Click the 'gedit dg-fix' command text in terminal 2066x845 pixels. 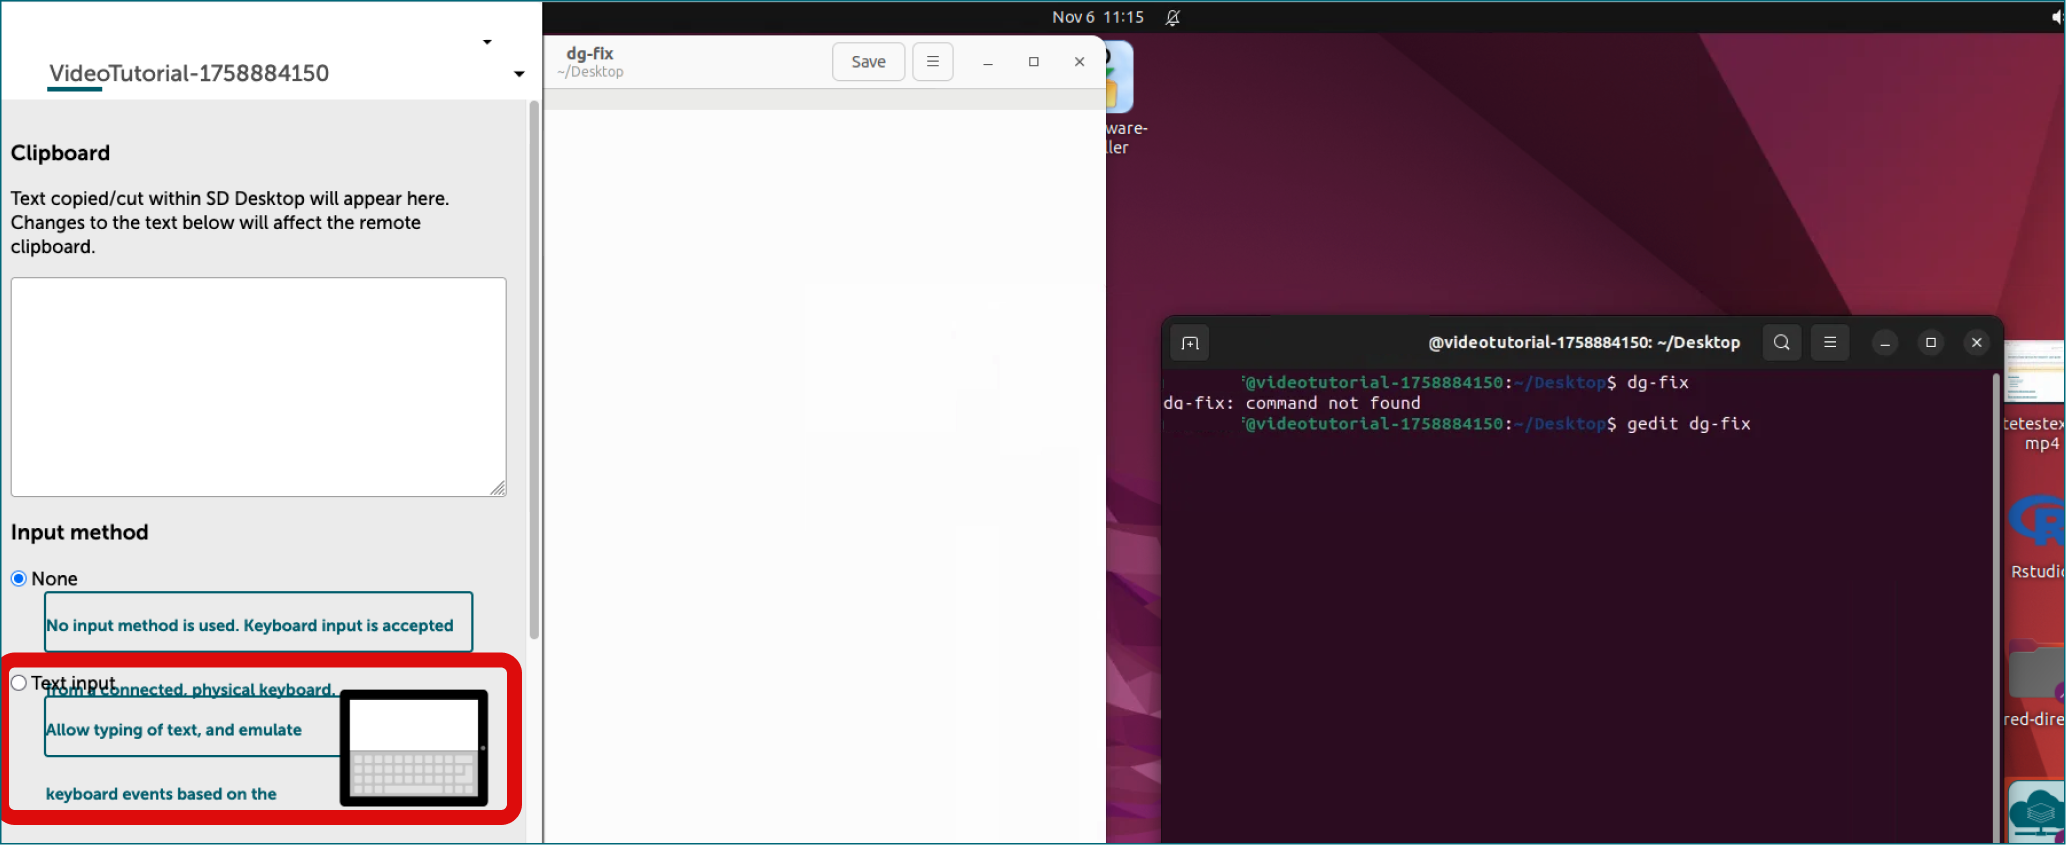click(1688, 424)
